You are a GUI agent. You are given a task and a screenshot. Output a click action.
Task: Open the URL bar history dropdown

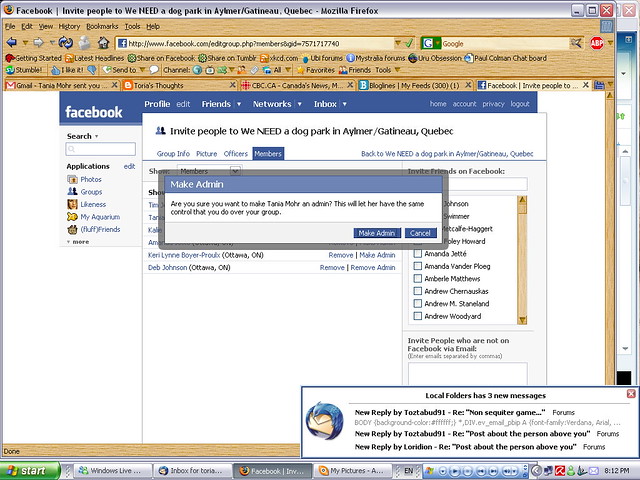(x=398, y=42)
